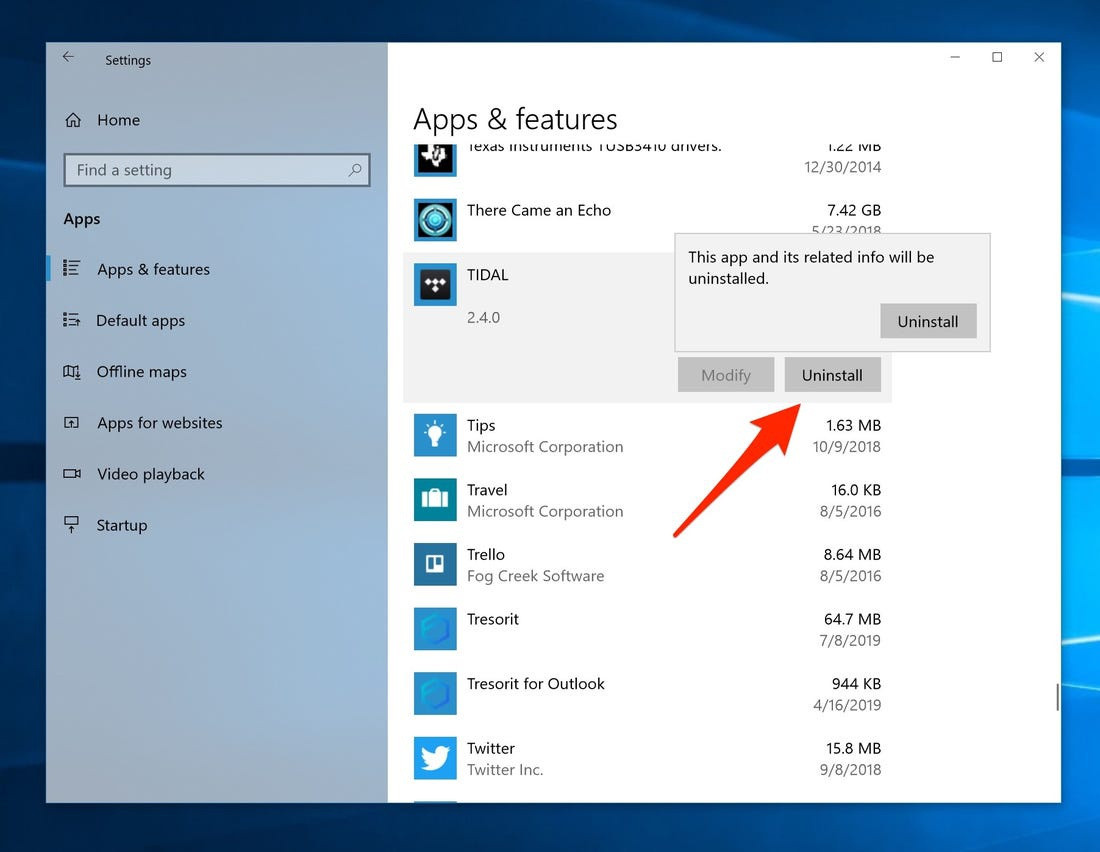Click the Tresorit app icon
This screenshot has width=1100, height=852.
click(435, 629)
